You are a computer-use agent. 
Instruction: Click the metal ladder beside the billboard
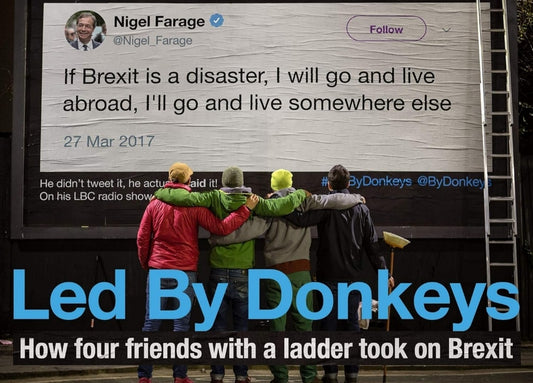pos(498,163)
